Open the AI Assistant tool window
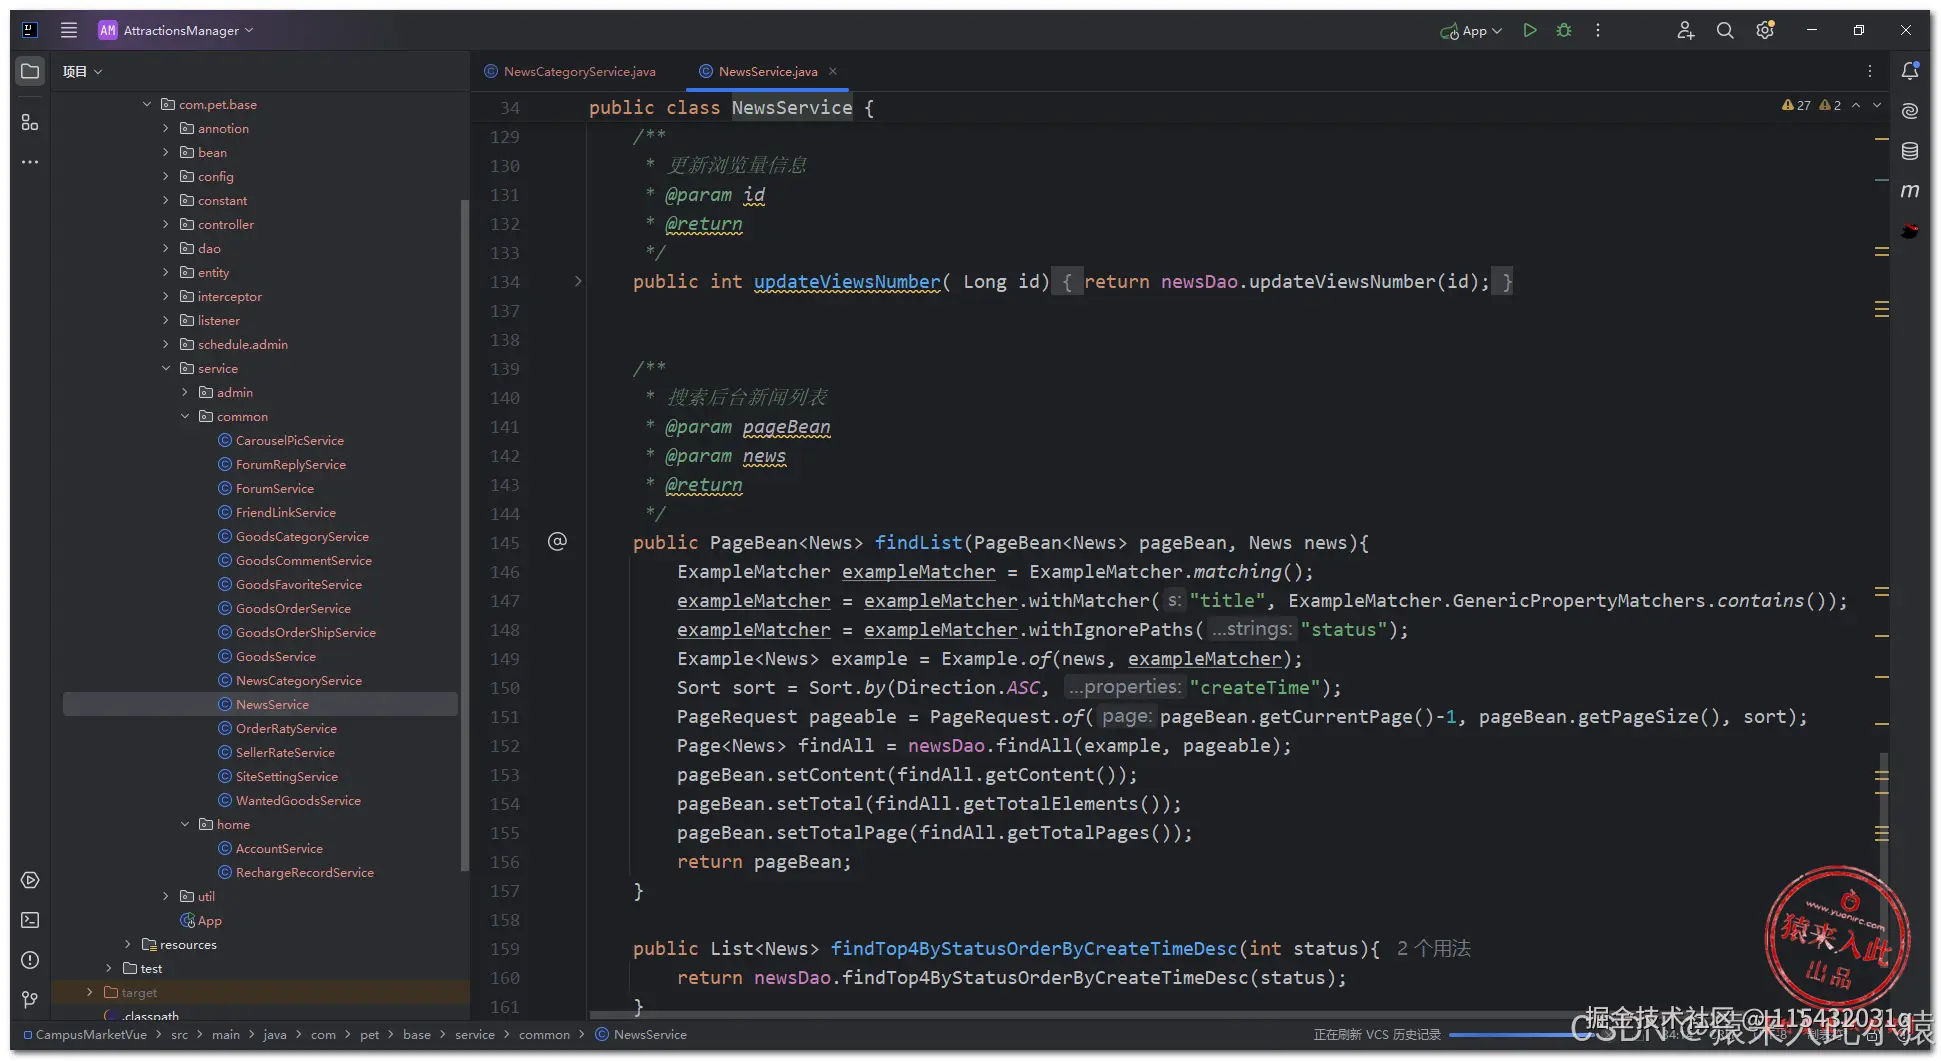Viewport: 1941px width, 1061px height. click(1910, 111)
